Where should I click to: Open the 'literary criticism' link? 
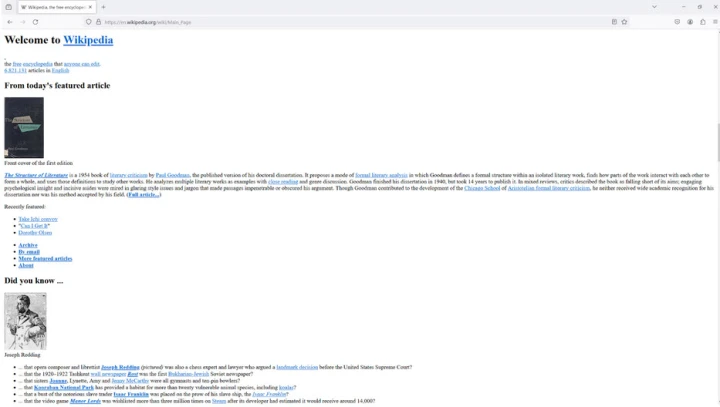129,175
